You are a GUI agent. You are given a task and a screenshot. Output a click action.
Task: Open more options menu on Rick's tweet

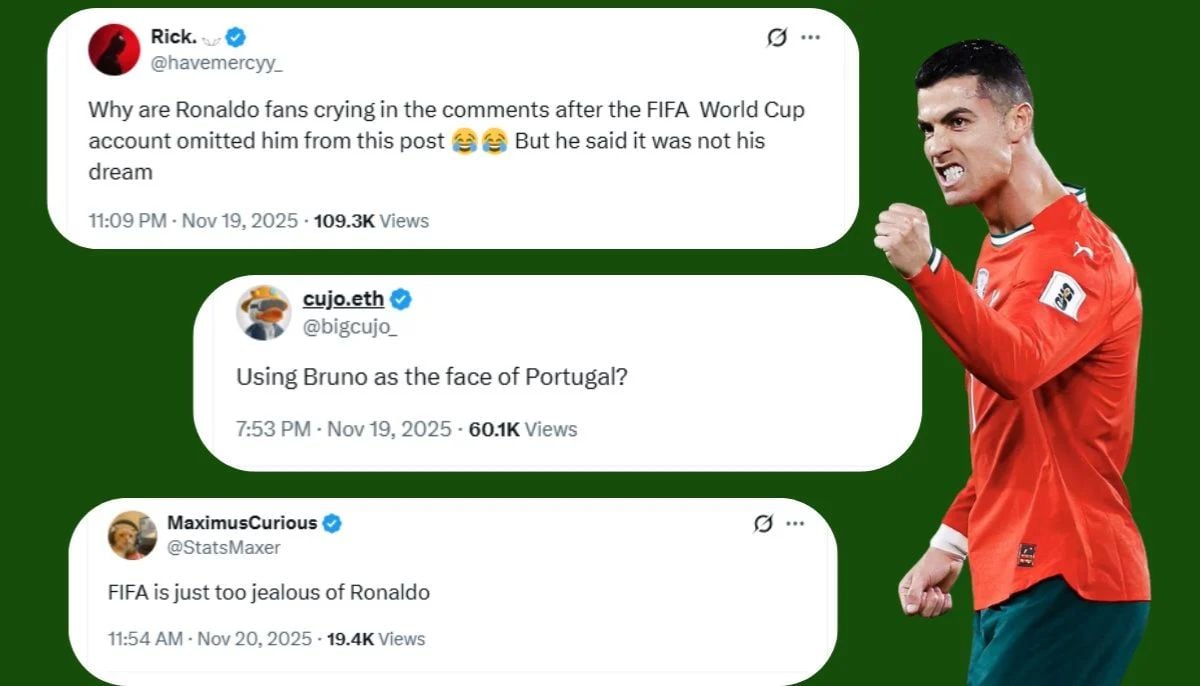tap(808, 36)
